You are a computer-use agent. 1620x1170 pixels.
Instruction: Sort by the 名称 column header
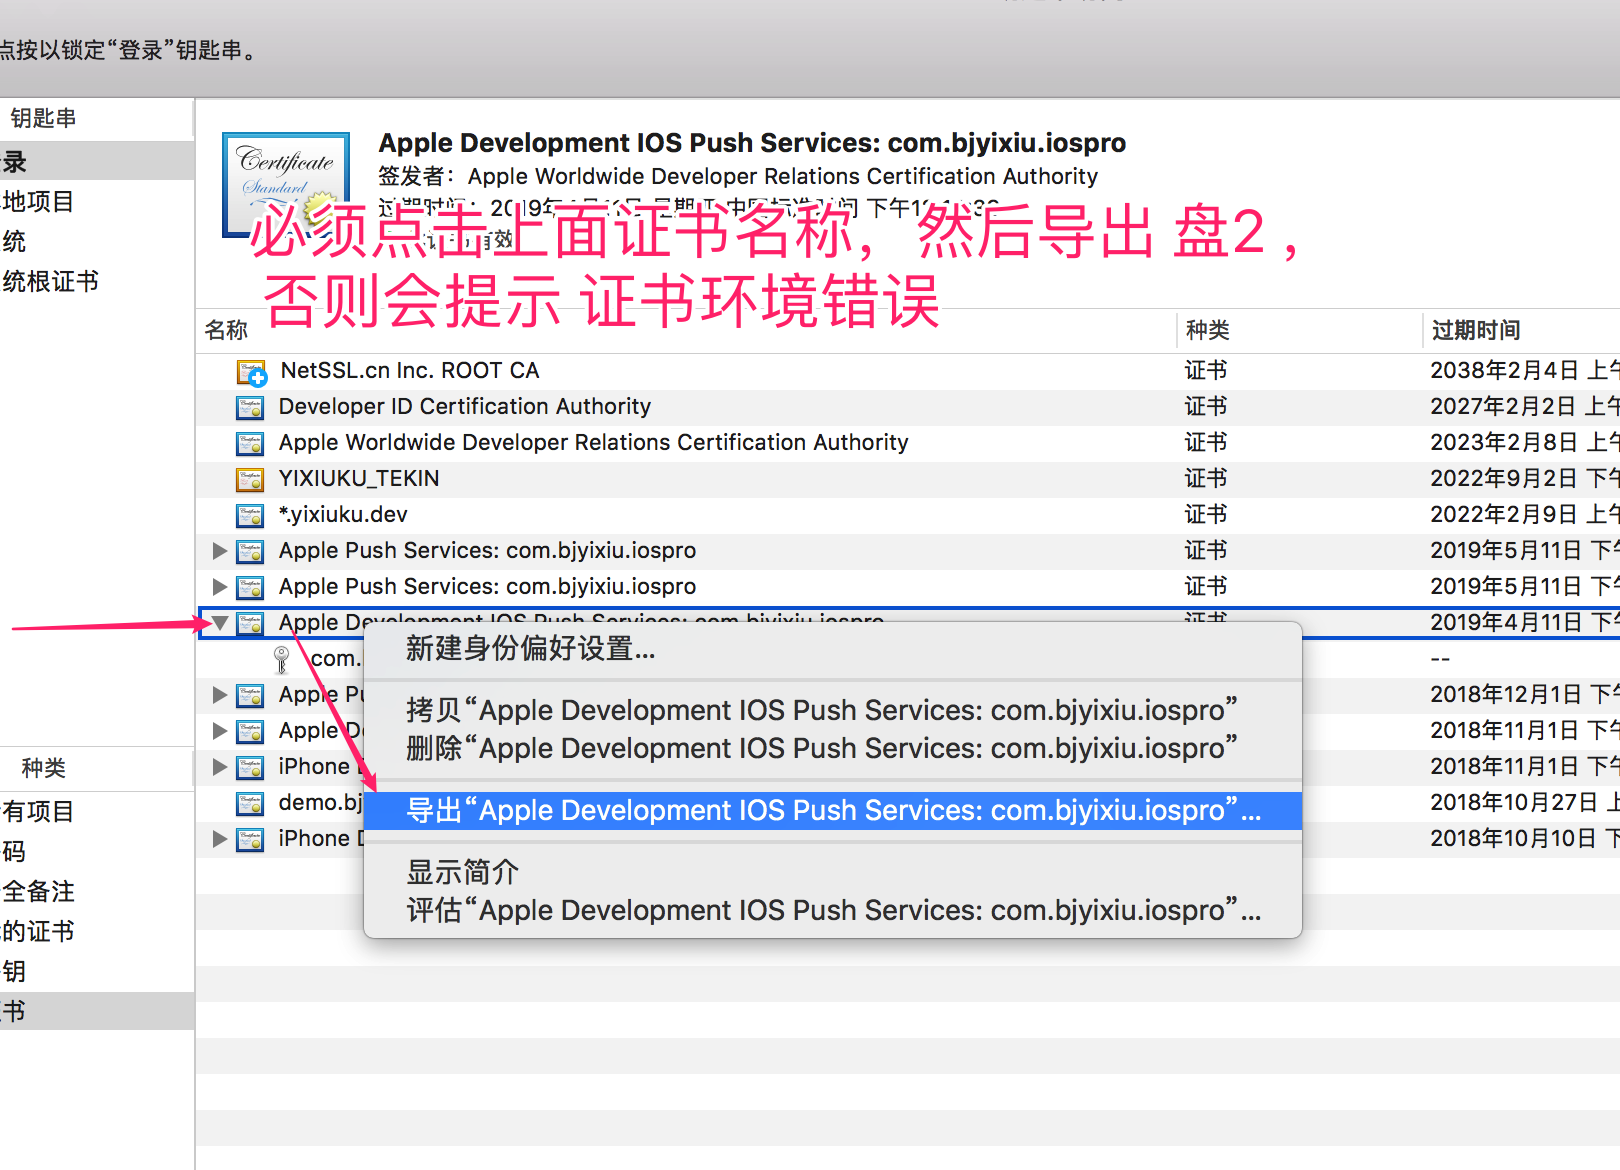(x=685, y=330)
